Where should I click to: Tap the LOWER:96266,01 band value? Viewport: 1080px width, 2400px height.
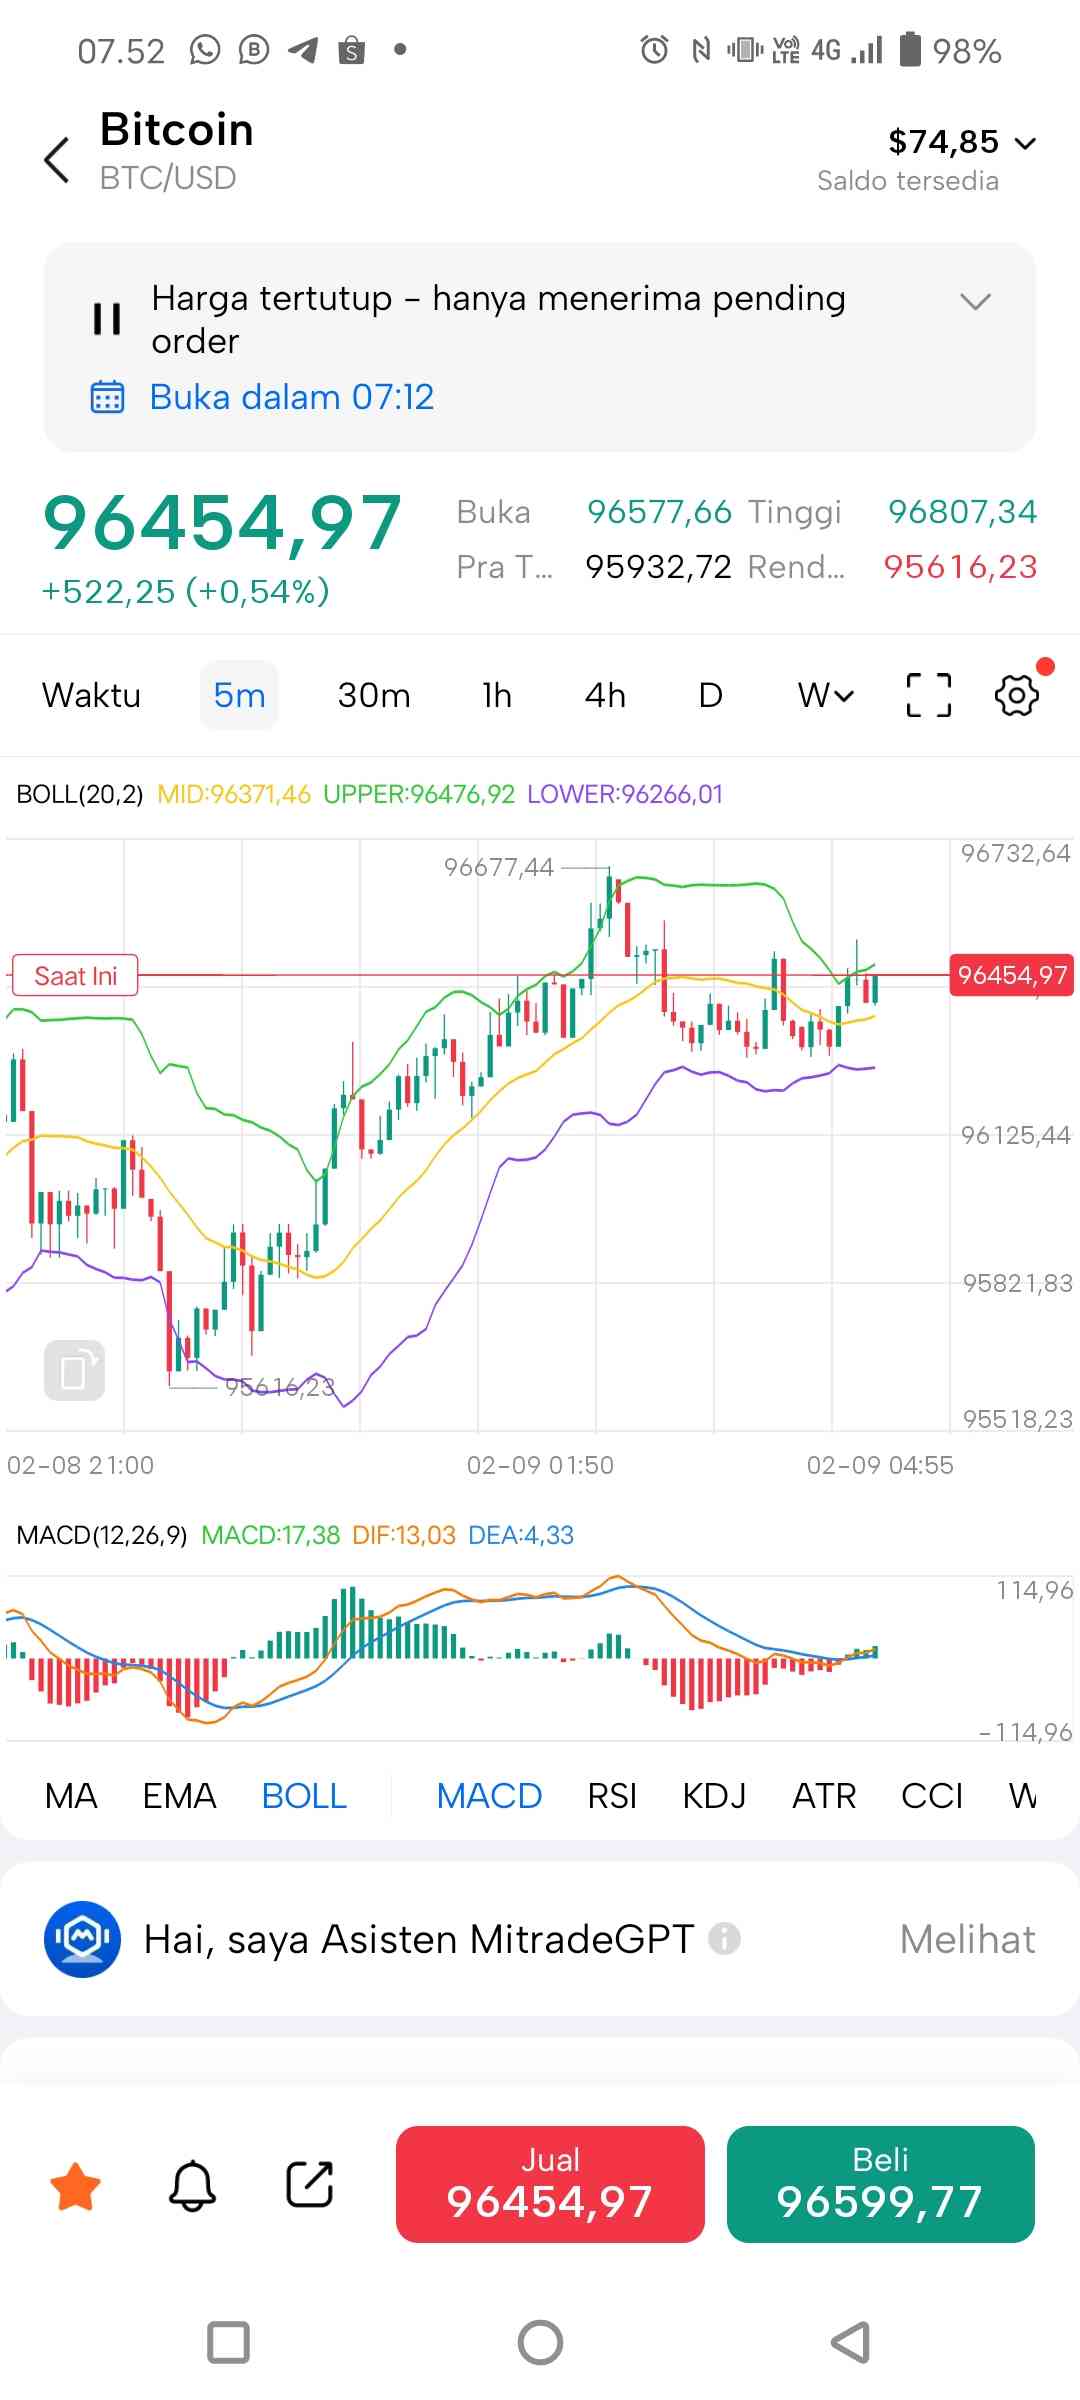point(625,794)
